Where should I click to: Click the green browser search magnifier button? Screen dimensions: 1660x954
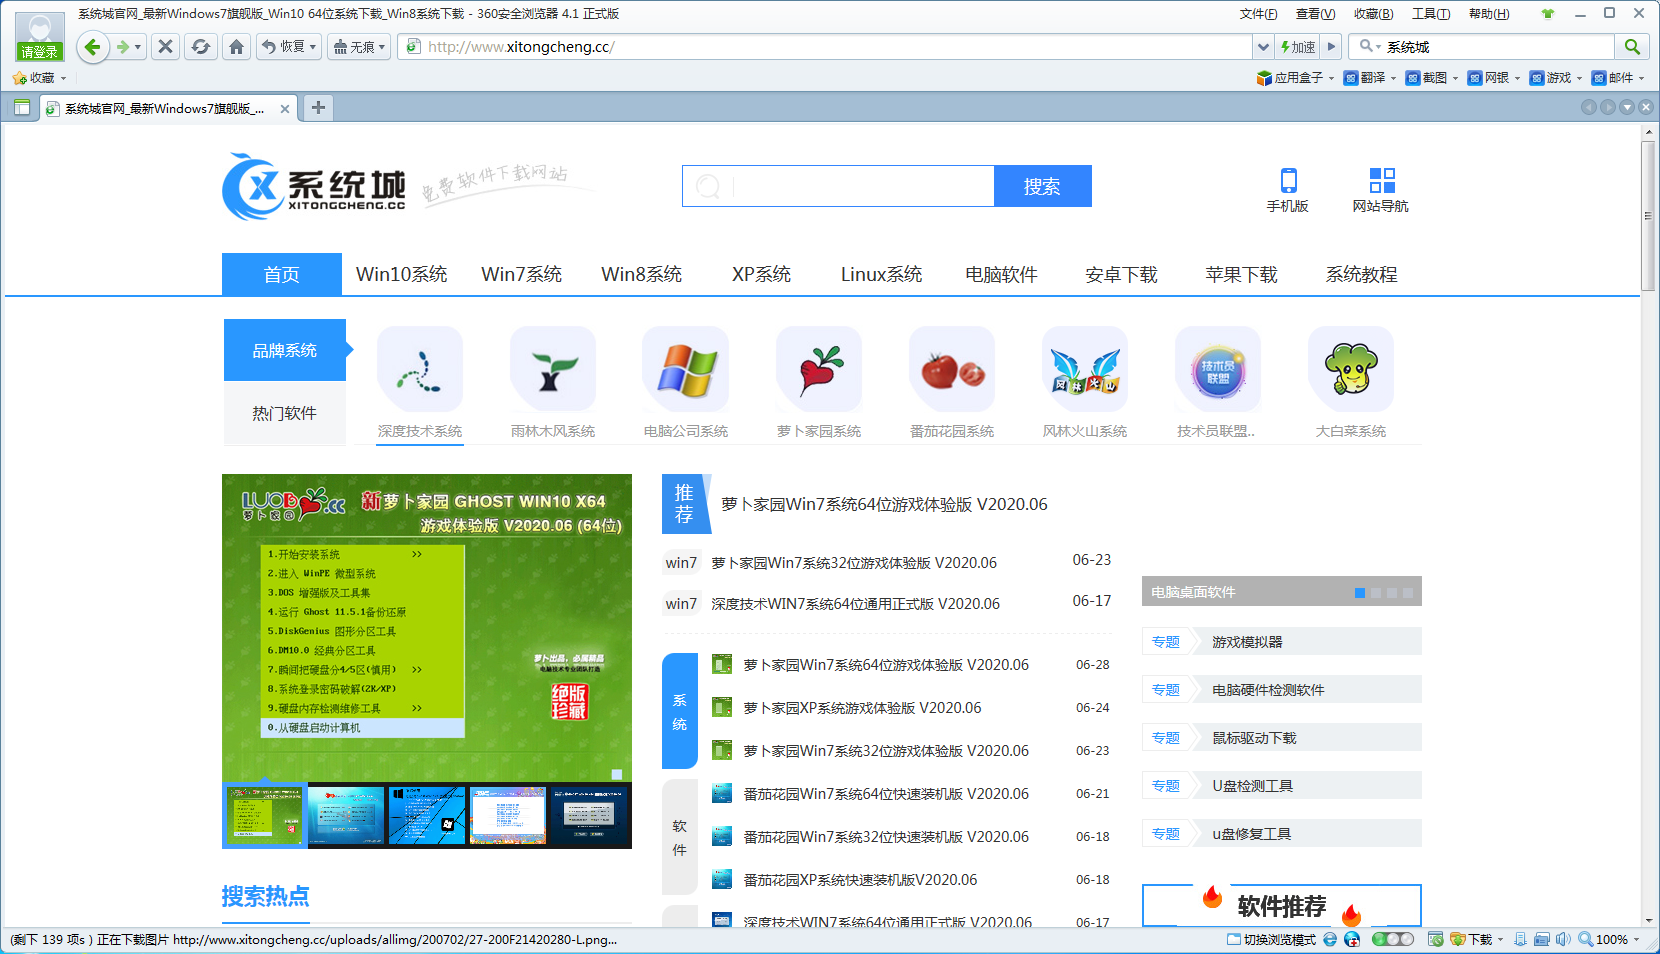(1632, 47)
